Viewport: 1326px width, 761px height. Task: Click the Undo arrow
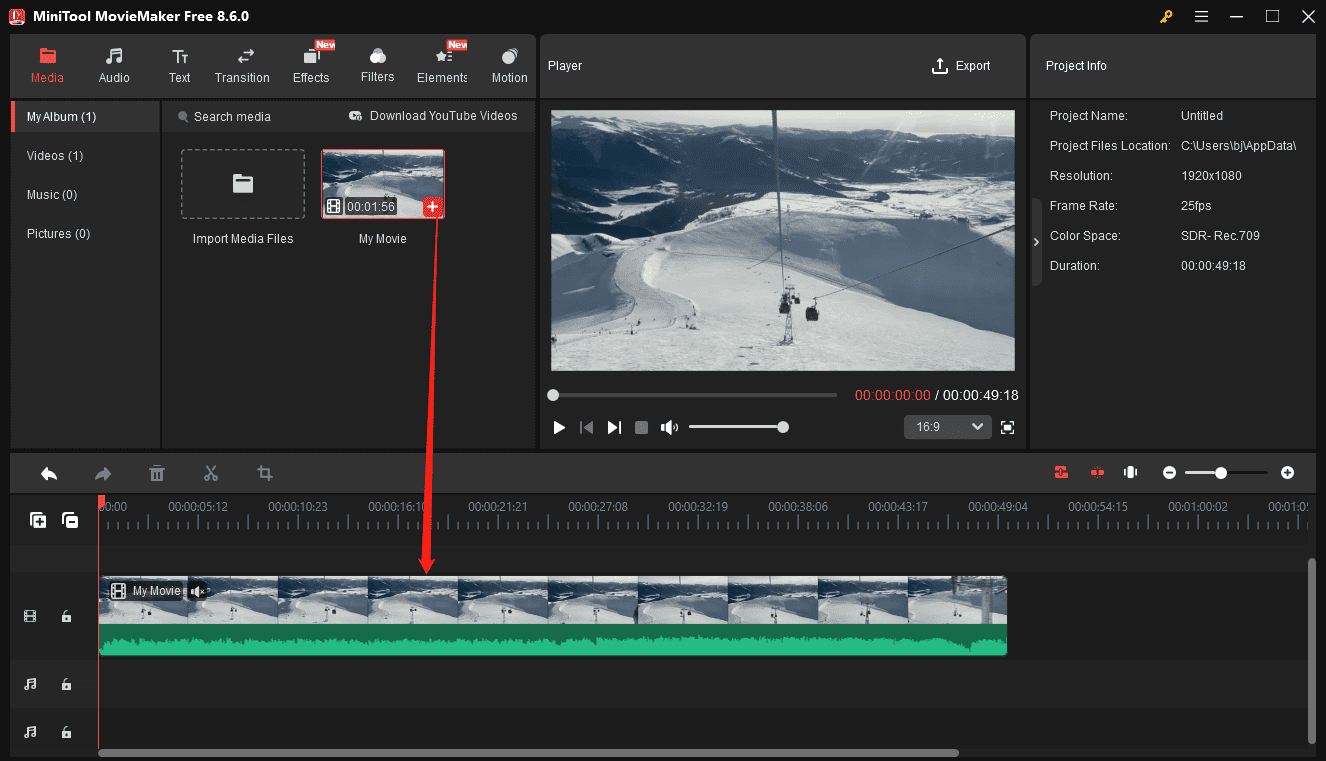(x=49, y=473)
